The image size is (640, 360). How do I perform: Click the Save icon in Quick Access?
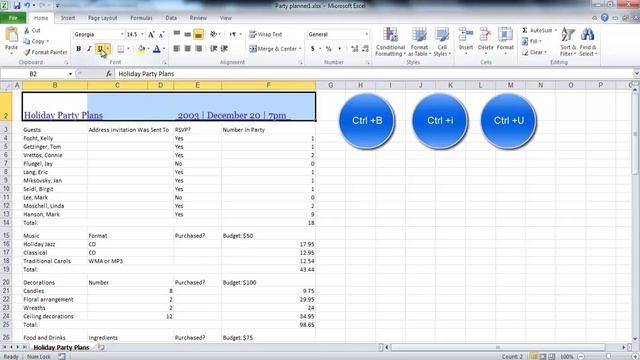[17, 5]
